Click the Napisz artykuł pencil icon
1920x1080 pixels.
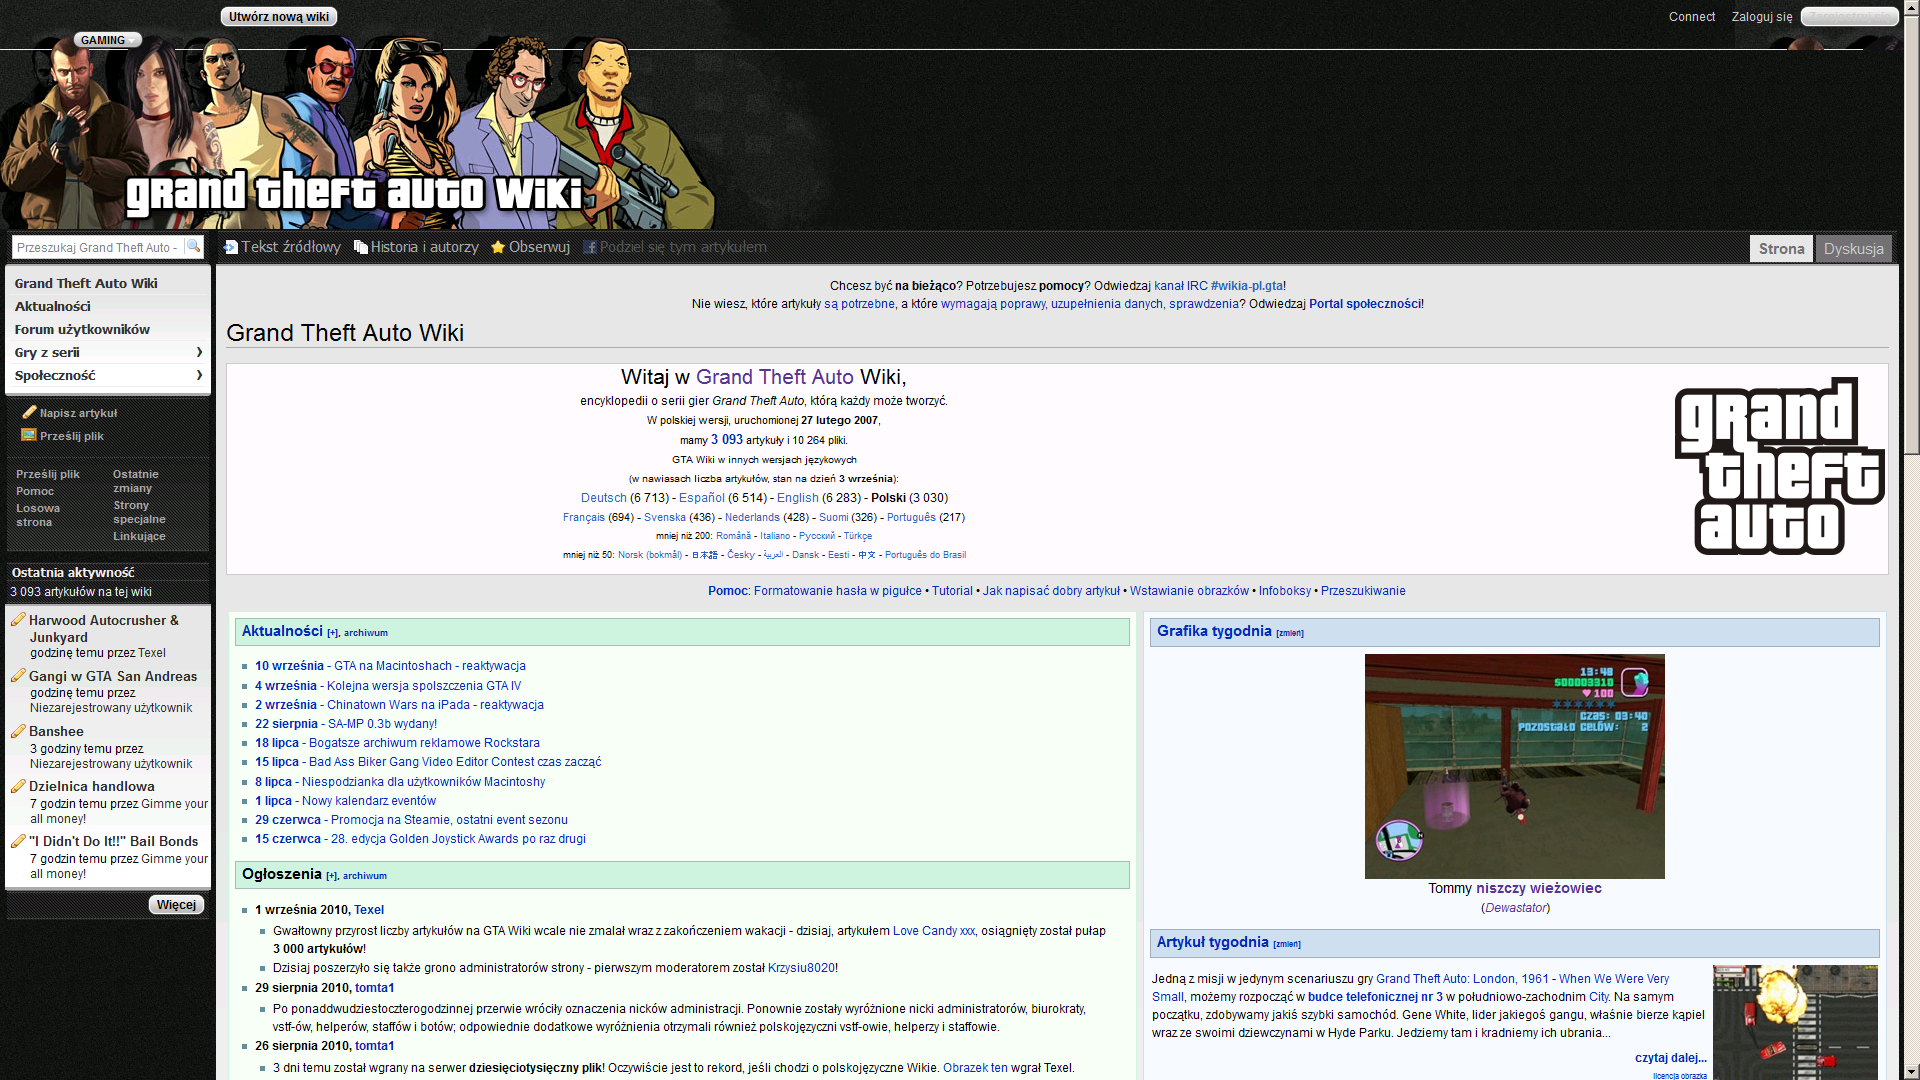coord(29,412)
